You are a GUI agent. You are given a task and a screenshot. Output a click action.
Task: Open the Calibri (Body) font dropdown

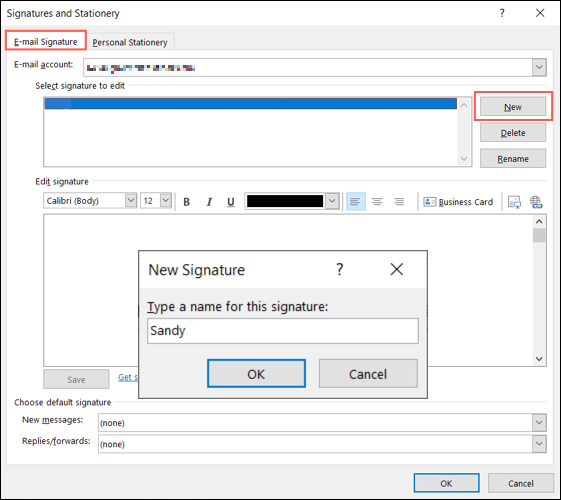(131, 200)
